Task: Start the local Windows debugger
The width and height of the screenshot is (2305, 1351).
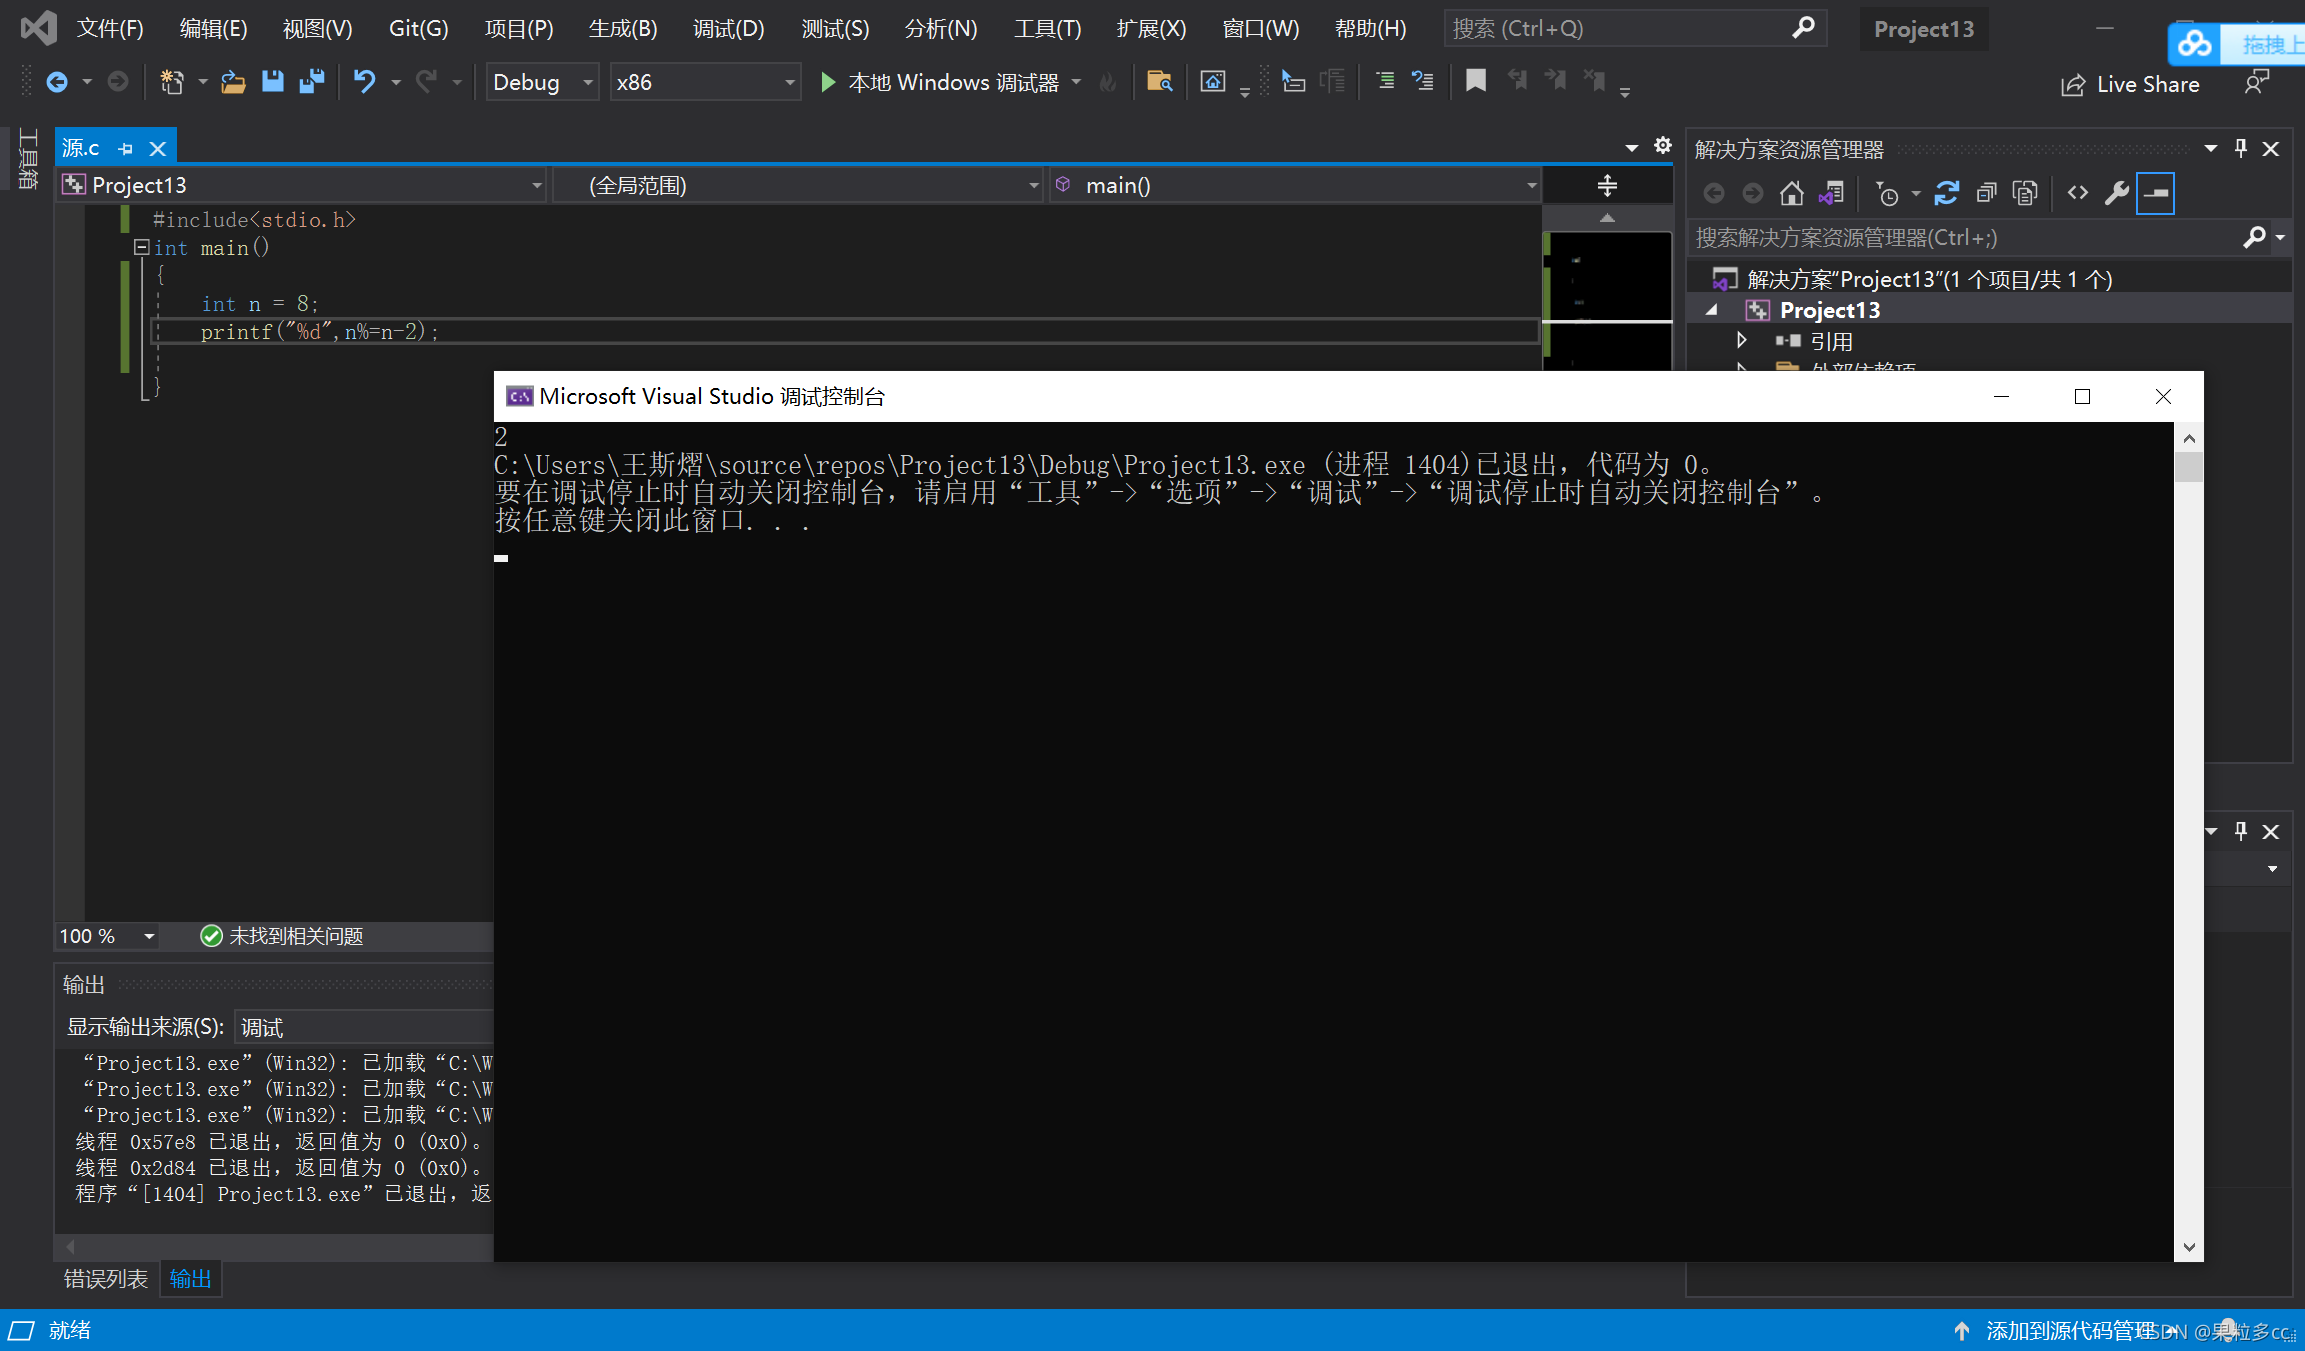Action: tap(939, 82)
